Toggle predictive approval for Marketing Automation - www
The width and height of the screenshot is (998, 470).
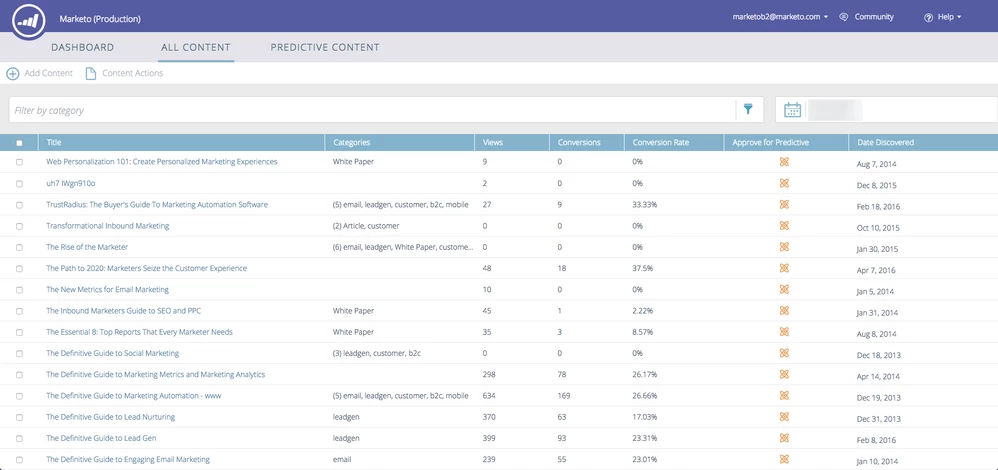(784, 395)
